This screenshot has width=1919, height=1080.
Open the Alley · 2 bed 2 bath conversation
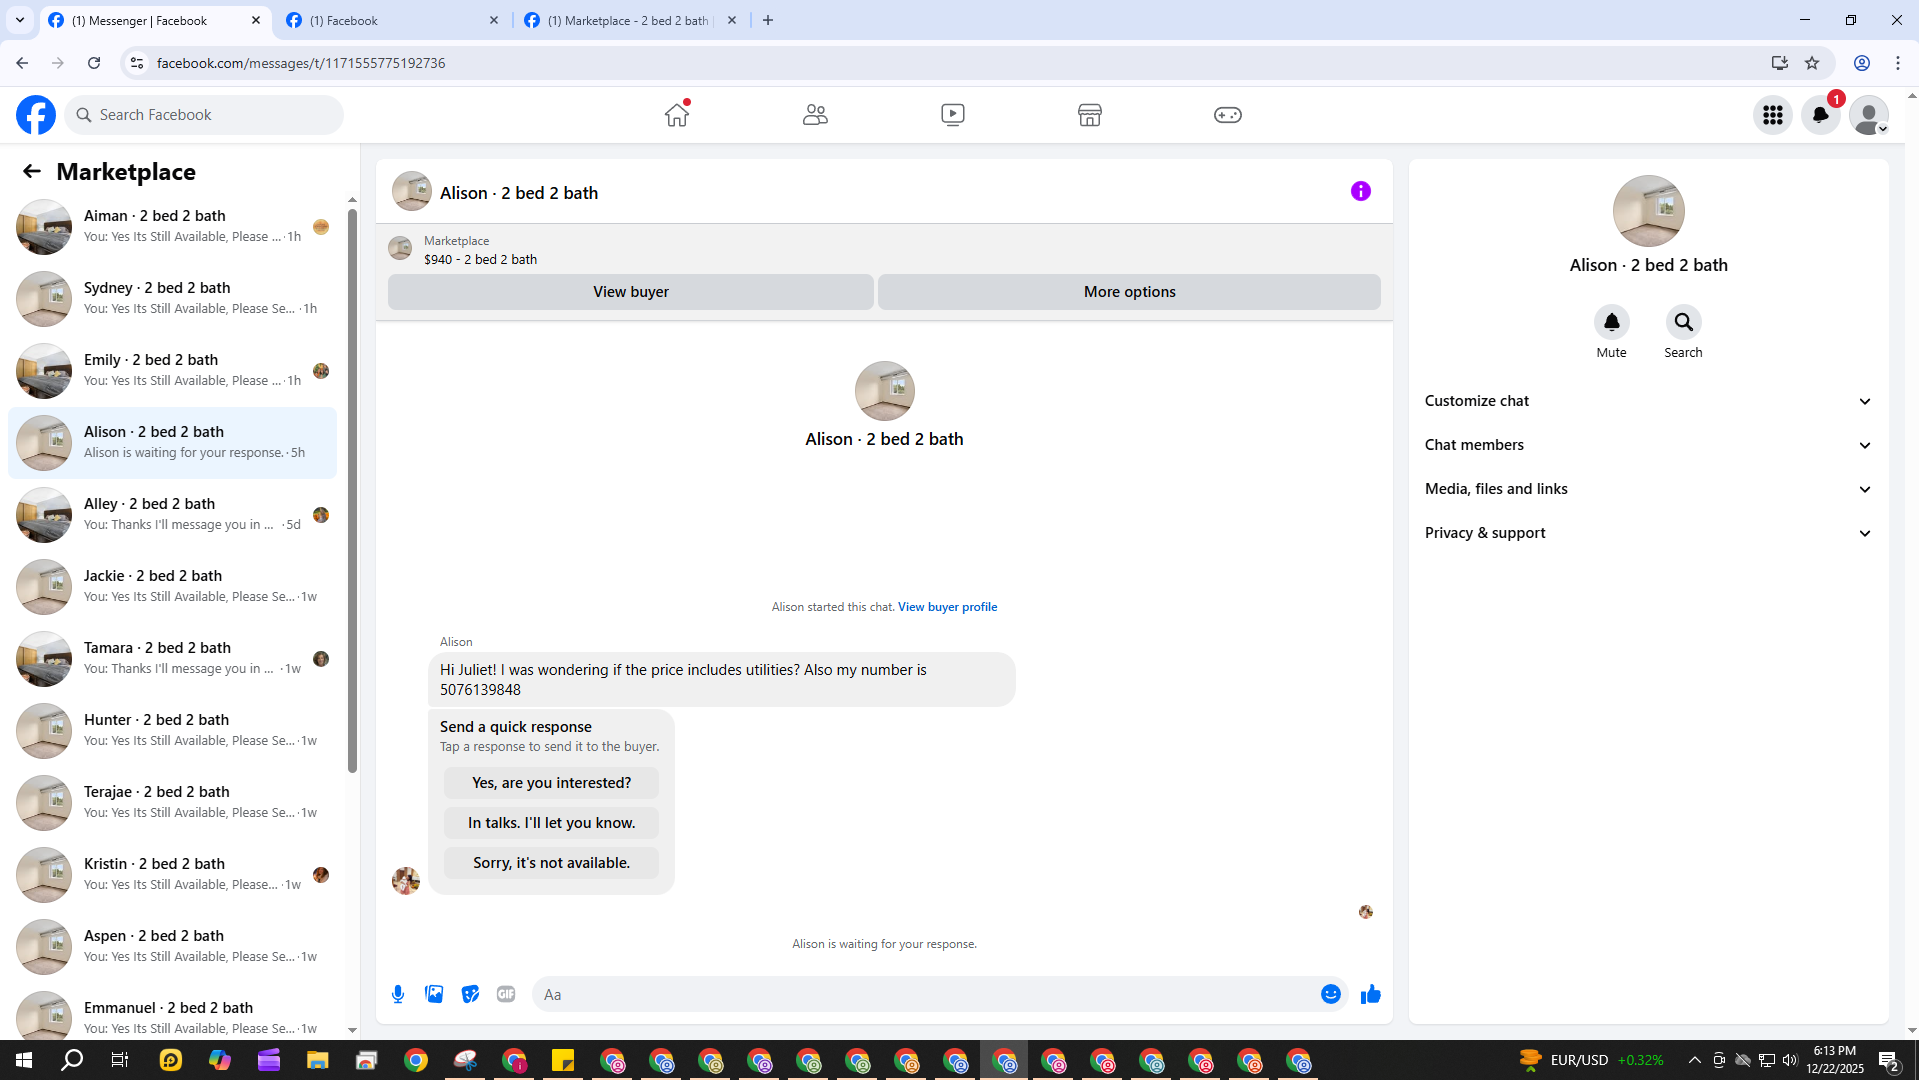172,515
